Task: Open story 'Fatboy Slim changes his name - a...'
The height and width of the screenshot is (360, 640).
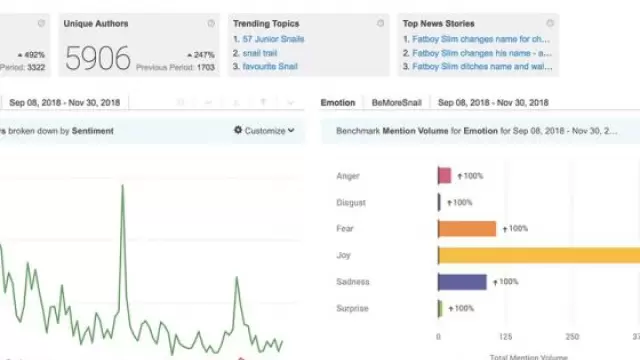Action: tap(482, 53)
